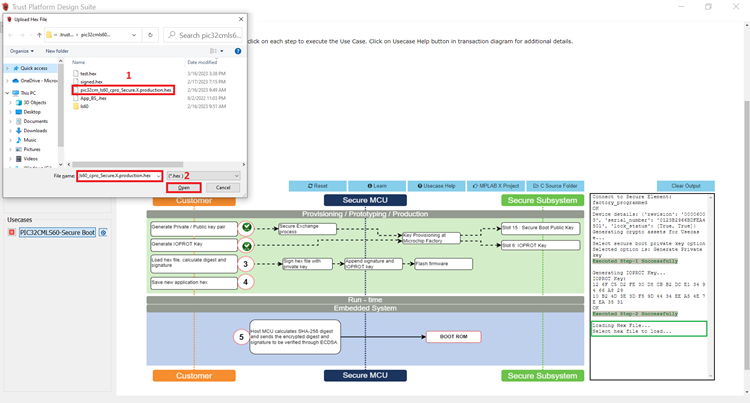The width and height of the screenshot is (750, 403).
Task: Refresh the pic32cmls60 folder listing
Action: click(x=150, y=35)
